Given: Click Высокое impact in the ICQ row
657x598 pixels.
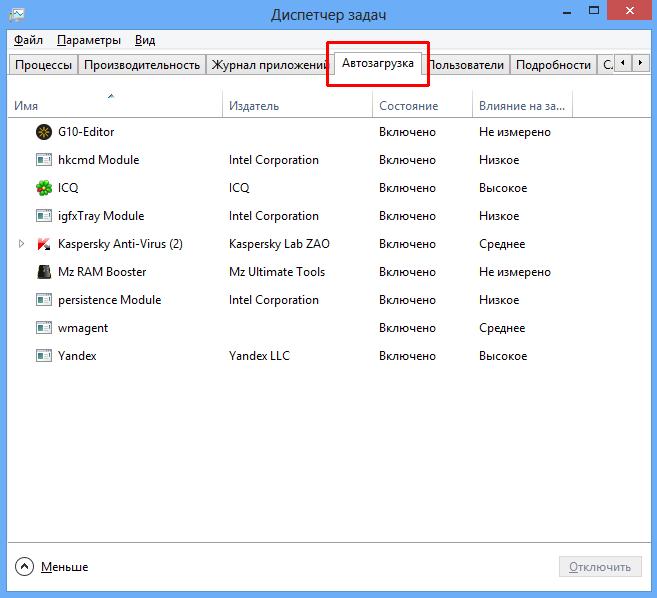Looking at the screenshot, I should tap(503, 188).
